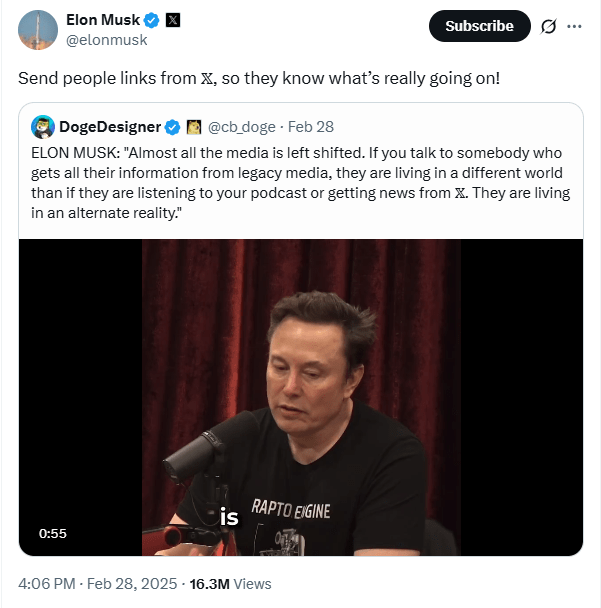
Task: Click the X affiliation badge beside Elon Musk
Action: (x=172, y=20)
